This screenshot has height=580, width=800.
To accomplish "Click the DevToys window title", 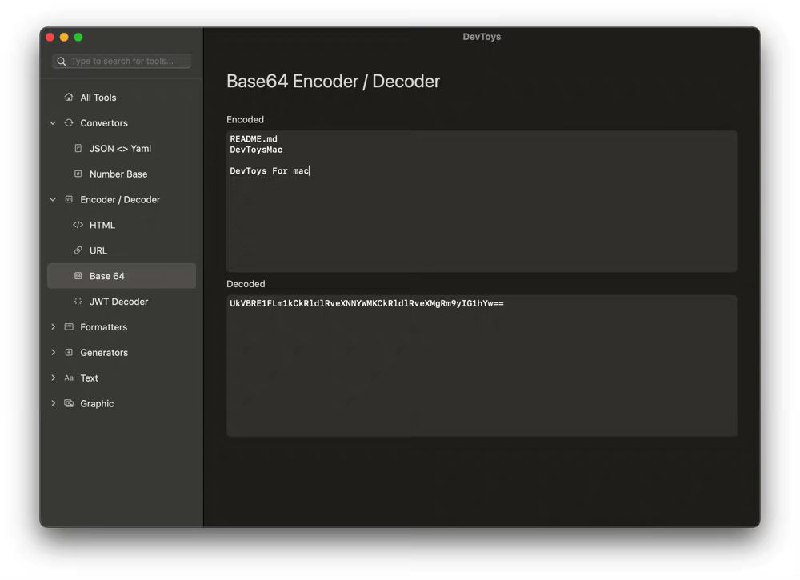I will click(482, 37).
